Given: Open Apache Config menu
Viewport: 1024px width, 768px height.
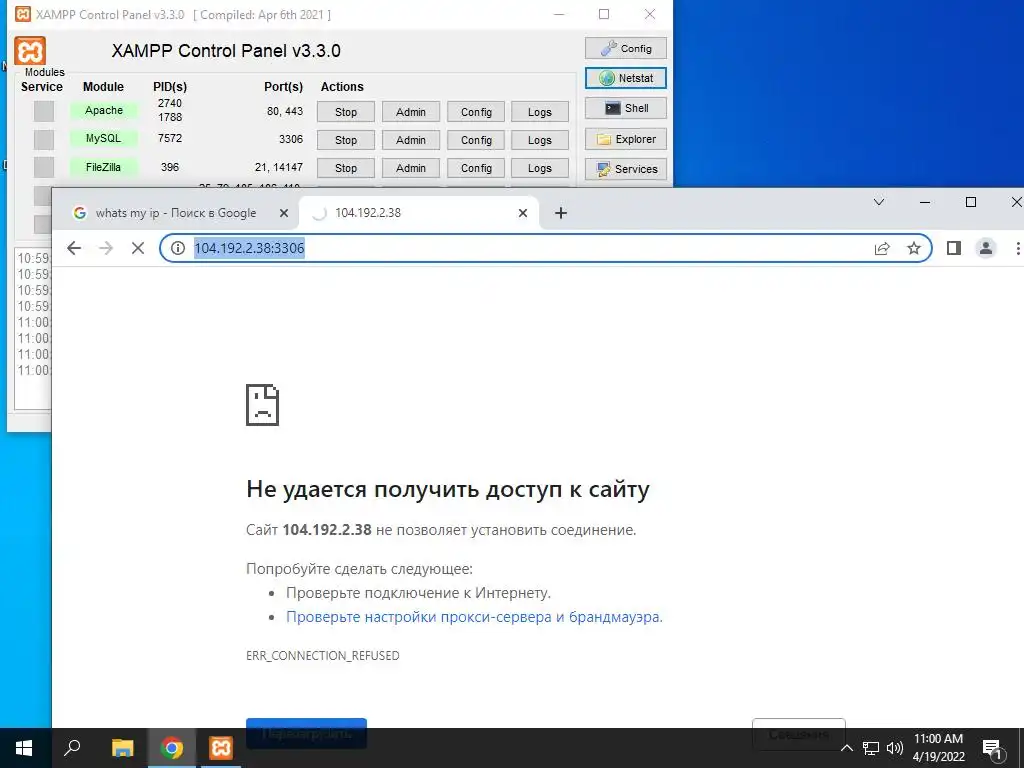Looking at the screenshot, I should coord(476,112).
